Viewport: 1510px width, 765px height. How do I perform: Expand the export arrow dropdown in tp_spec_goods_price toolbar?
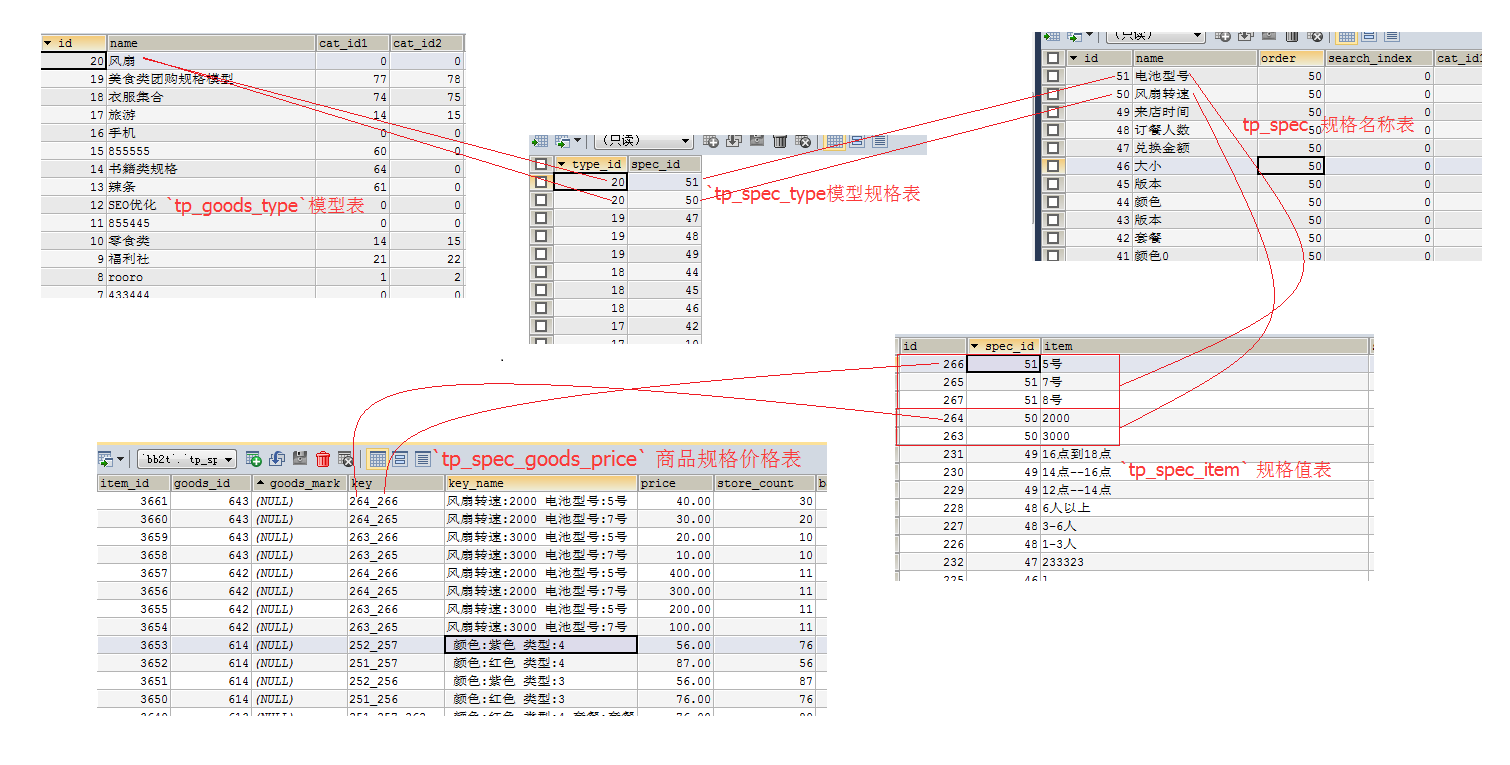(x=121, y=459)
